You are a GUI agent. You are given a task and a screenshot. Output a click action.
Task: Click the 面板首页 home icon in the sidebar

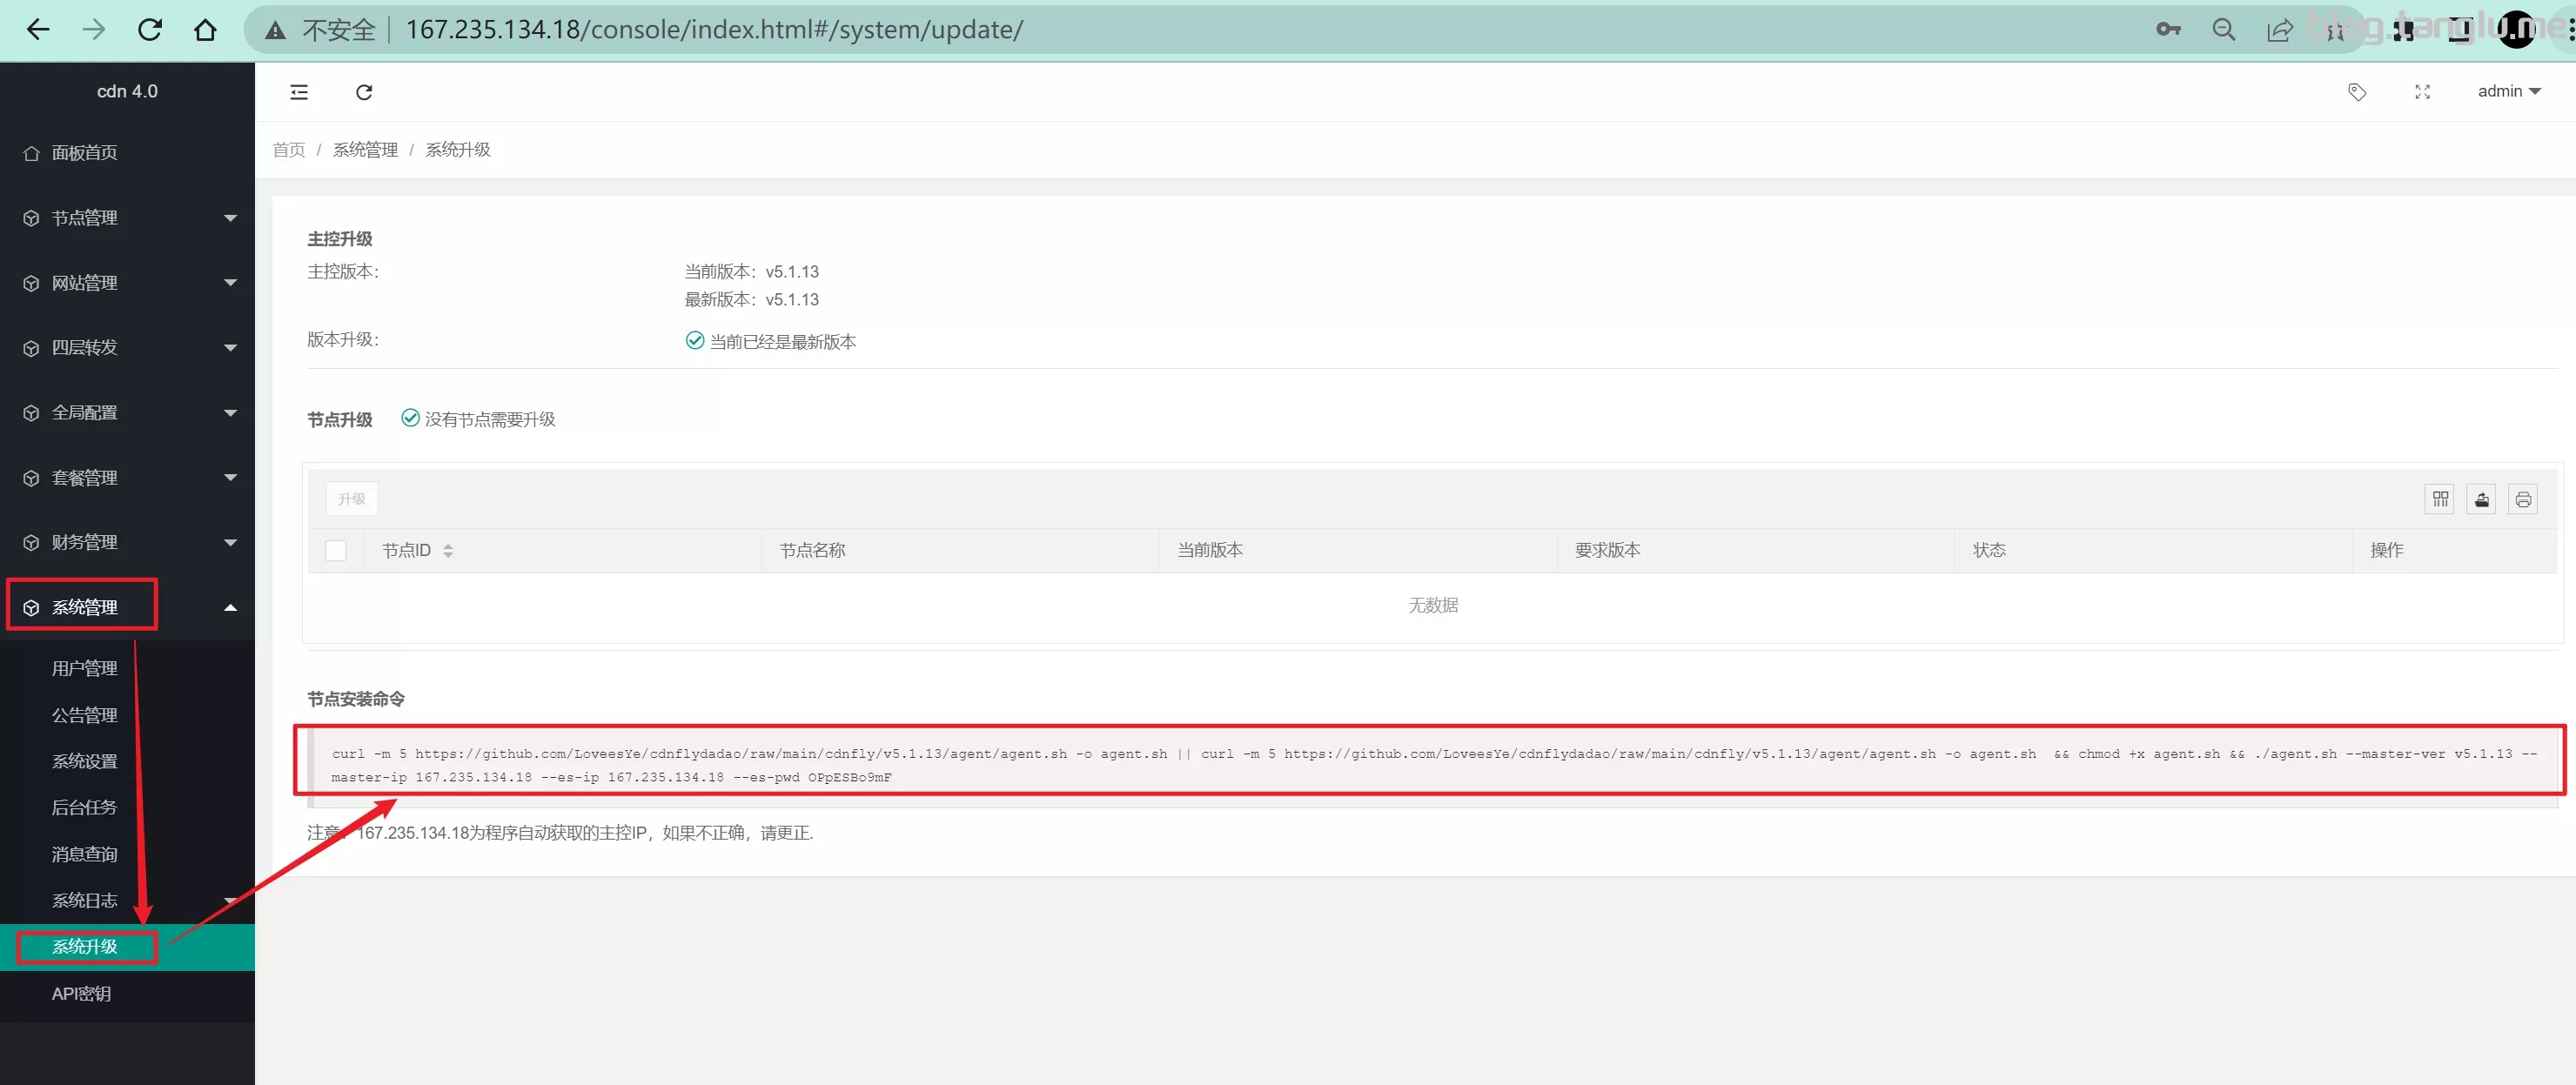30,152
